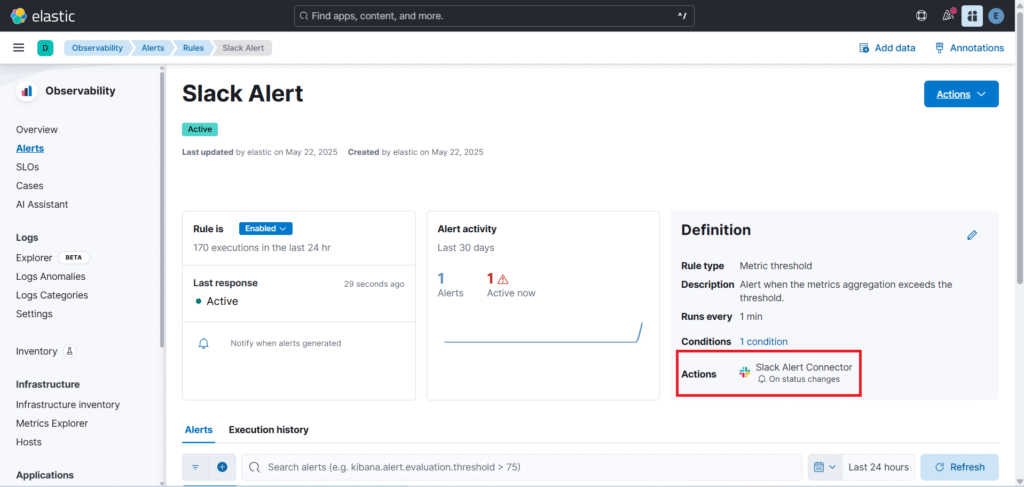
Task: Open the newsfeed celebration icon
Action: (x=948, y=15)
